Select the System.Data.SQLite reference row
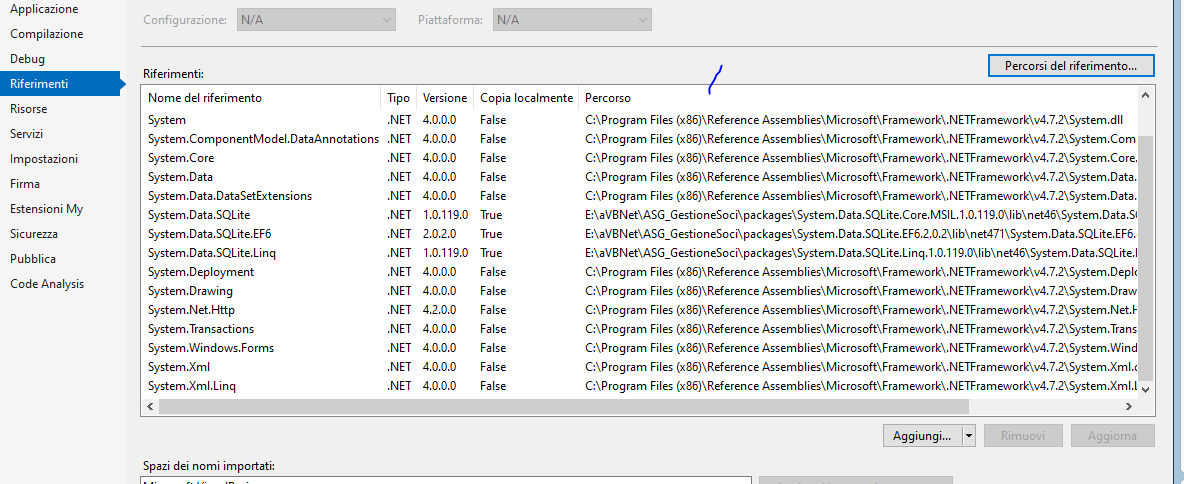This screenshot has height=484, width=1184. 196,215
